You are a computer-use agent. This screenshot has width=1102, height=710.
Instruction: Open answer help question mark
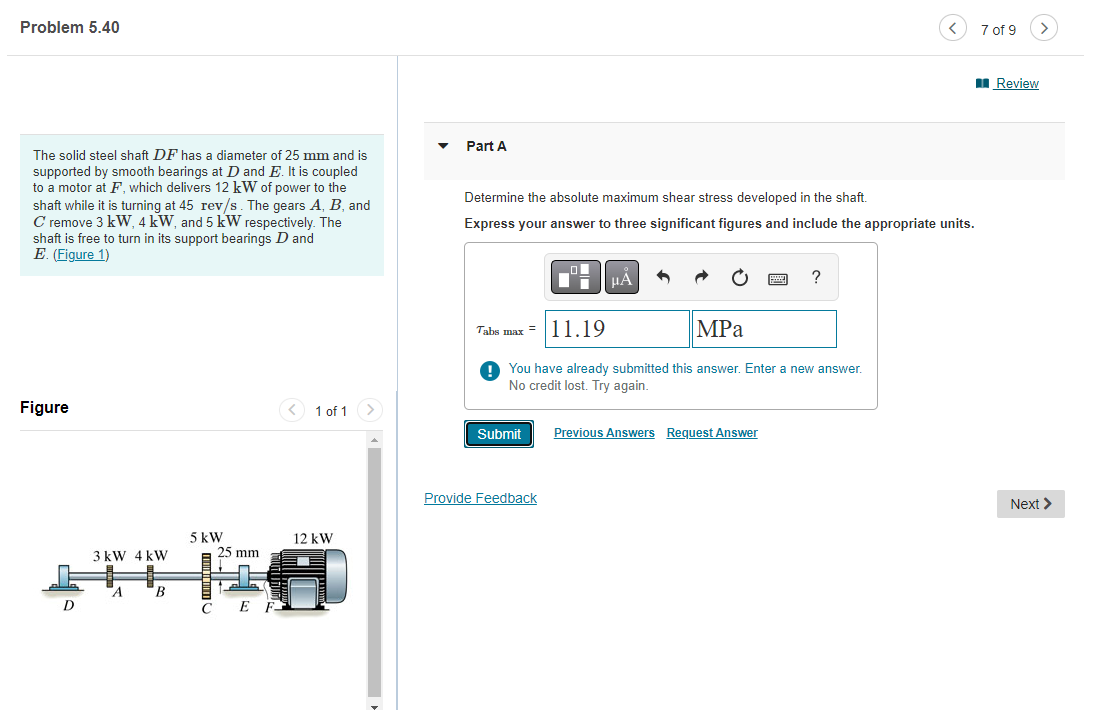click(816, 277)
